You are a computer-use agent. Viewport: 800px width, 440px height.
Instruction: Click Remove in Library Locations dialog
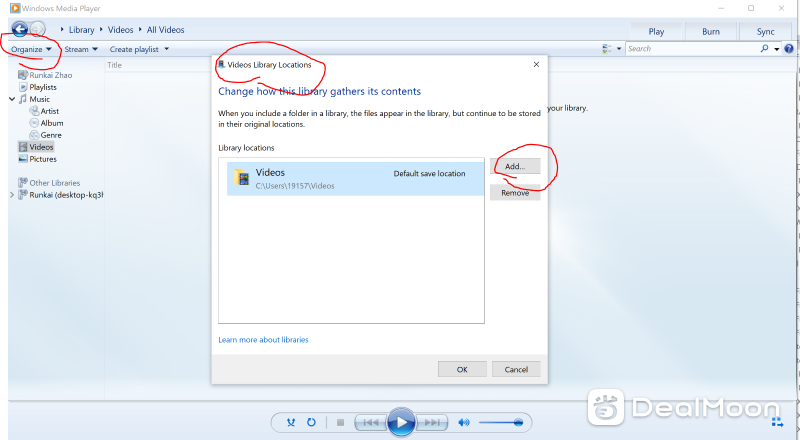click(x=515, y=193)
